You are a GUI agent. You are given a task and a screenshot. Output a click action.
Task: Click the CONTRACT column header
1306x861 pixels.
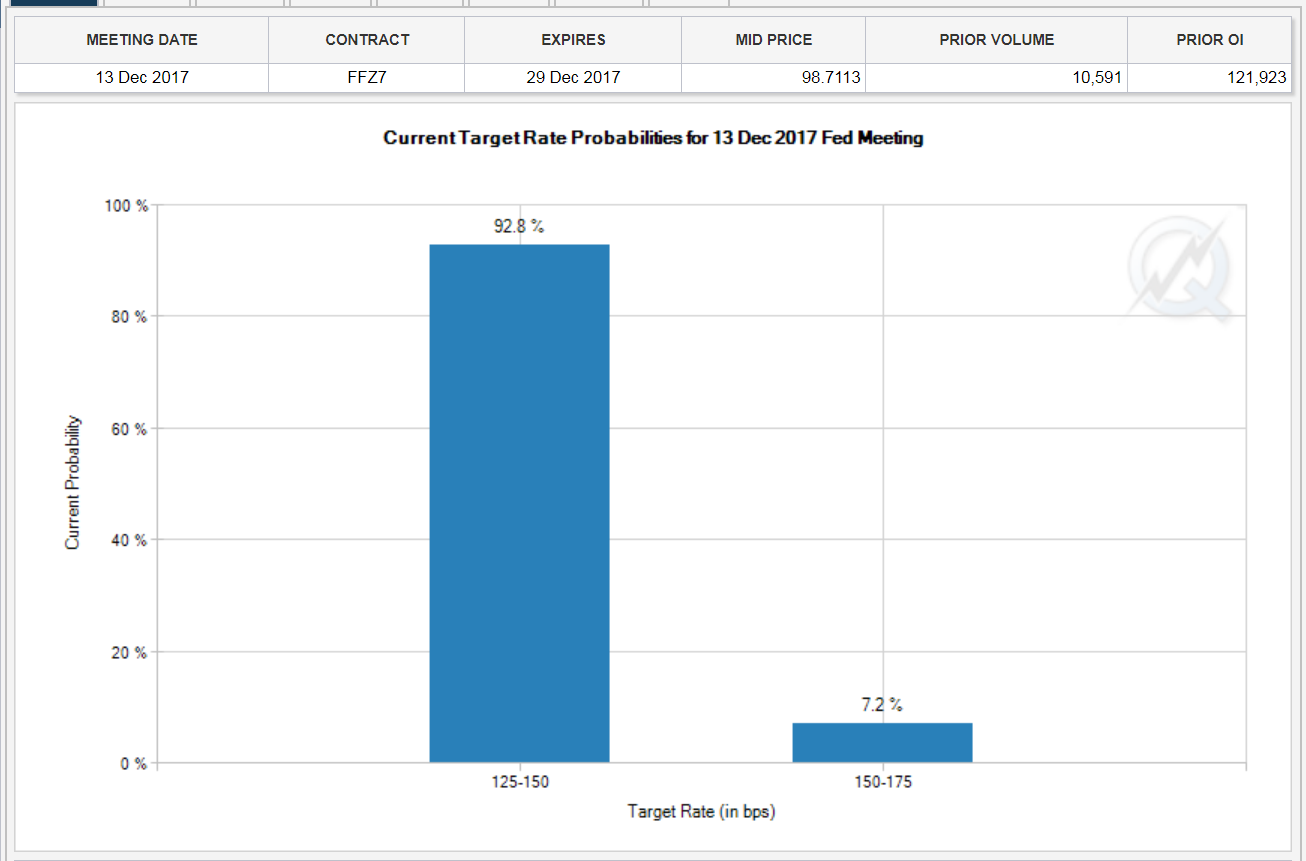click(x=367, y=40)
